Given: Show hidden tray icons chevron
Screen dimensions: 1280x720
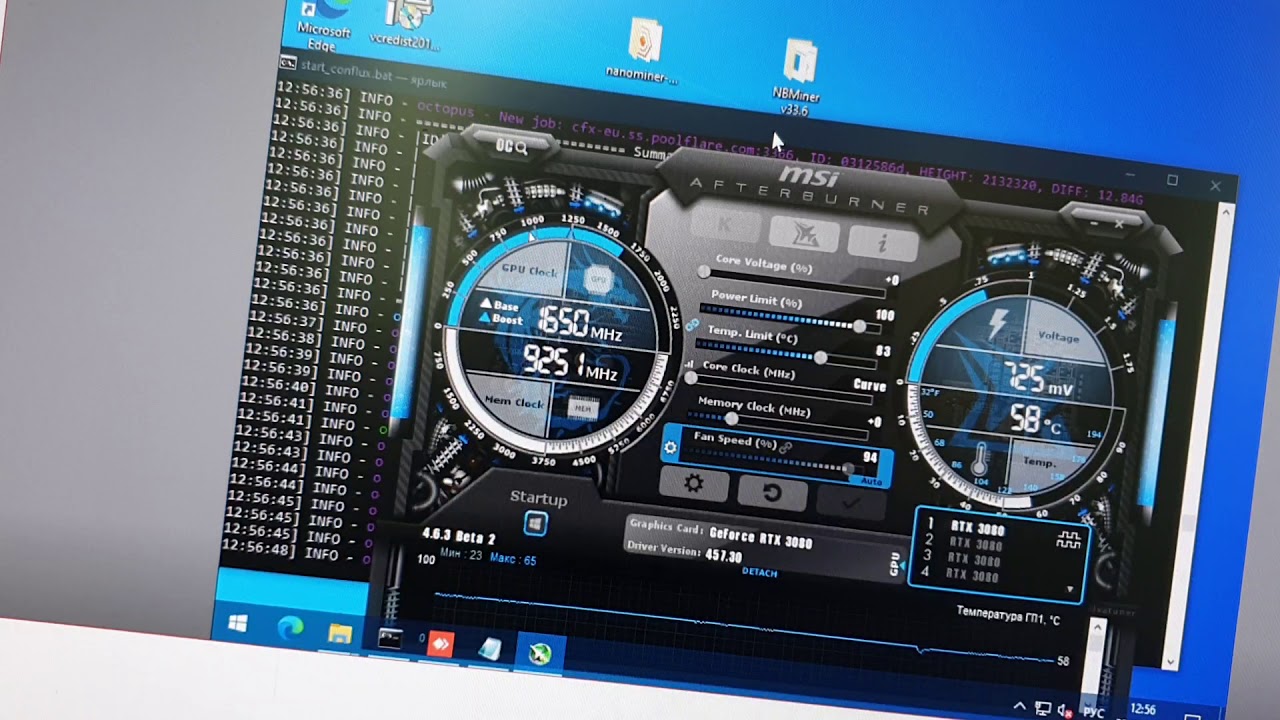Looking at the screenshot, I should click(x=1019, y=705).
